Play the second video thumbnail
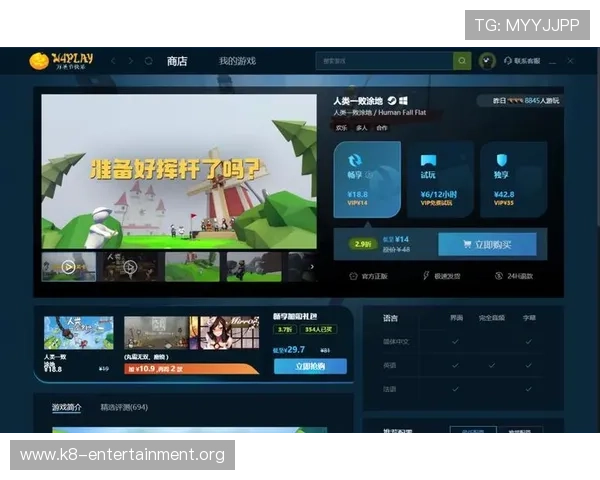600x480 pixels. click(130, 267)
